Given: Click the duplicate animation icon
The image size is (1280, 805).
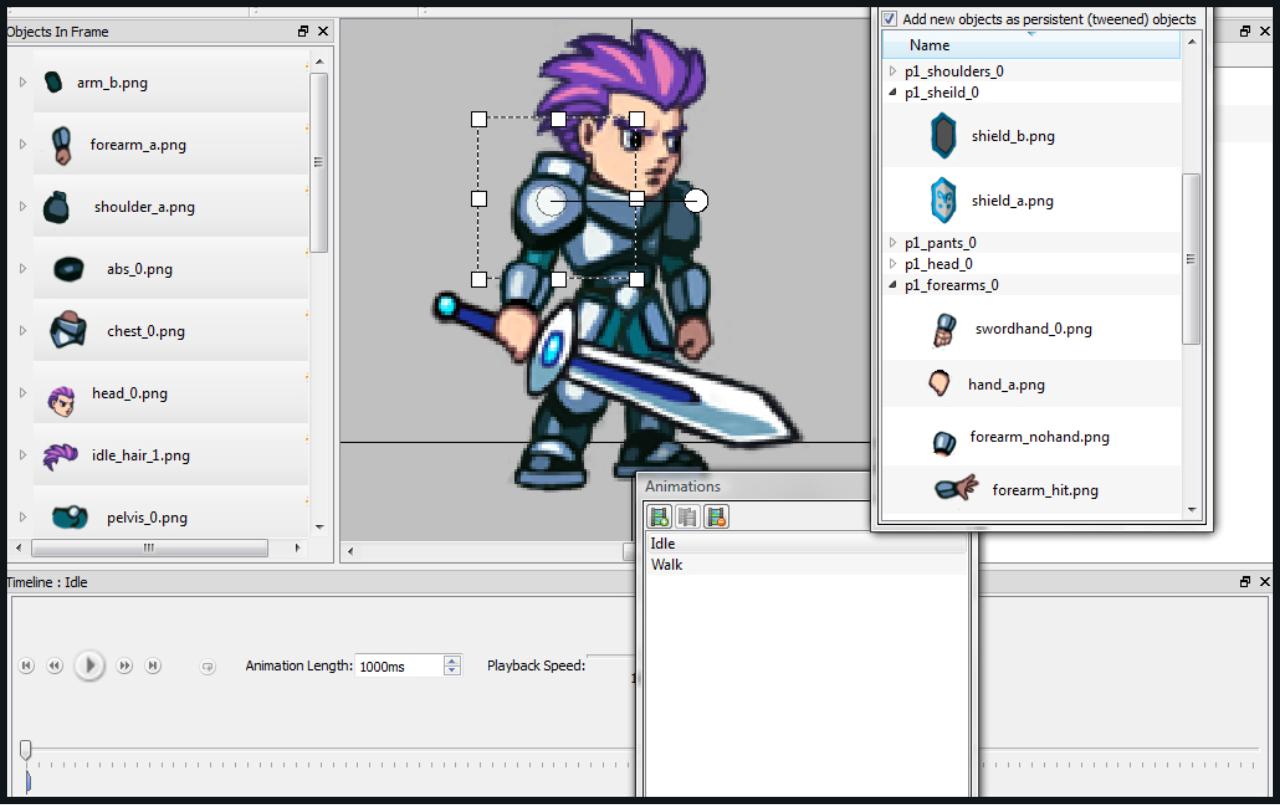Looking at the screenshot, I should pyautogui.click(x=687, y=516).
